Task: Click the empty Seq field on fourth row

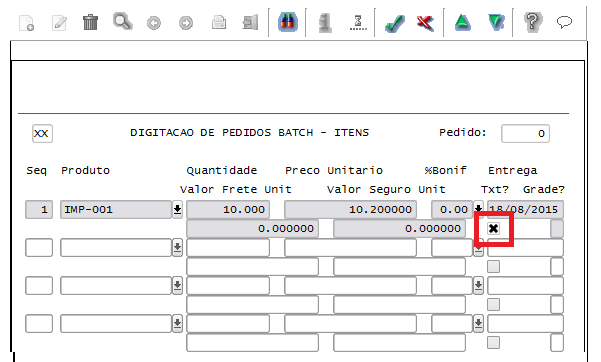Action: [x=39, y=324]
